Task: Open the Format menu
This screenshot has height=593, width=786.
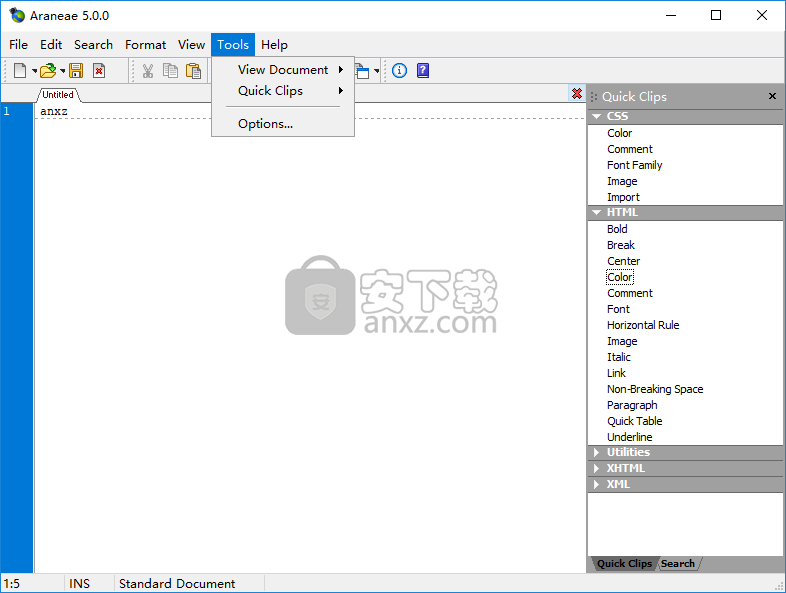Action: pyautogui.click(x=145, y=45)
